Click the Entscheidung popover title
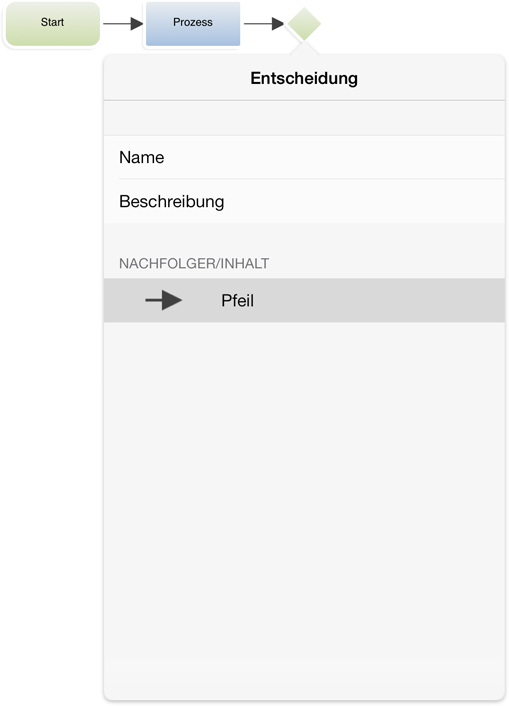 click(x=304, y=78)
